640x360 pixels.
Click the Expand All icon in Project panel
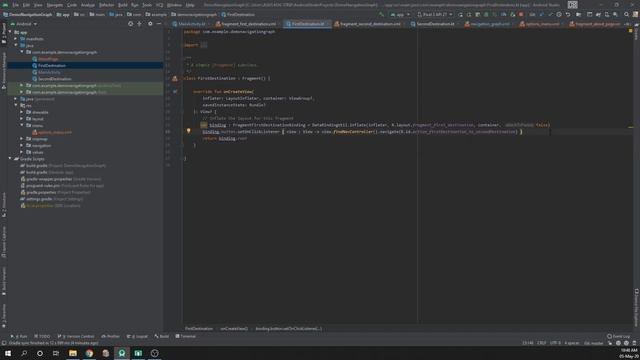tap(140, 24)
